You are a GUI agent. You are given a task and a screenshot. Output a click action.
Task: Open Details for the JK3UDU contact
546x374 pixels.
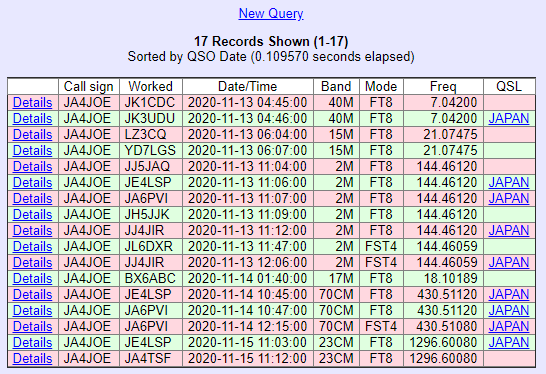click(x=32, y=118)
